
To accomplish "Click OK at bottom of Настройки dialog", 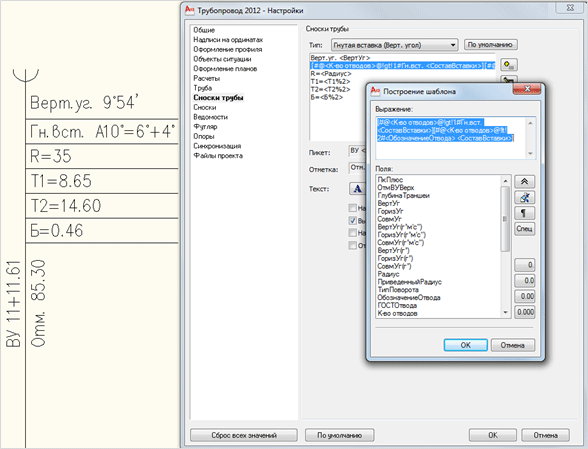I will [x=493, y=435].
